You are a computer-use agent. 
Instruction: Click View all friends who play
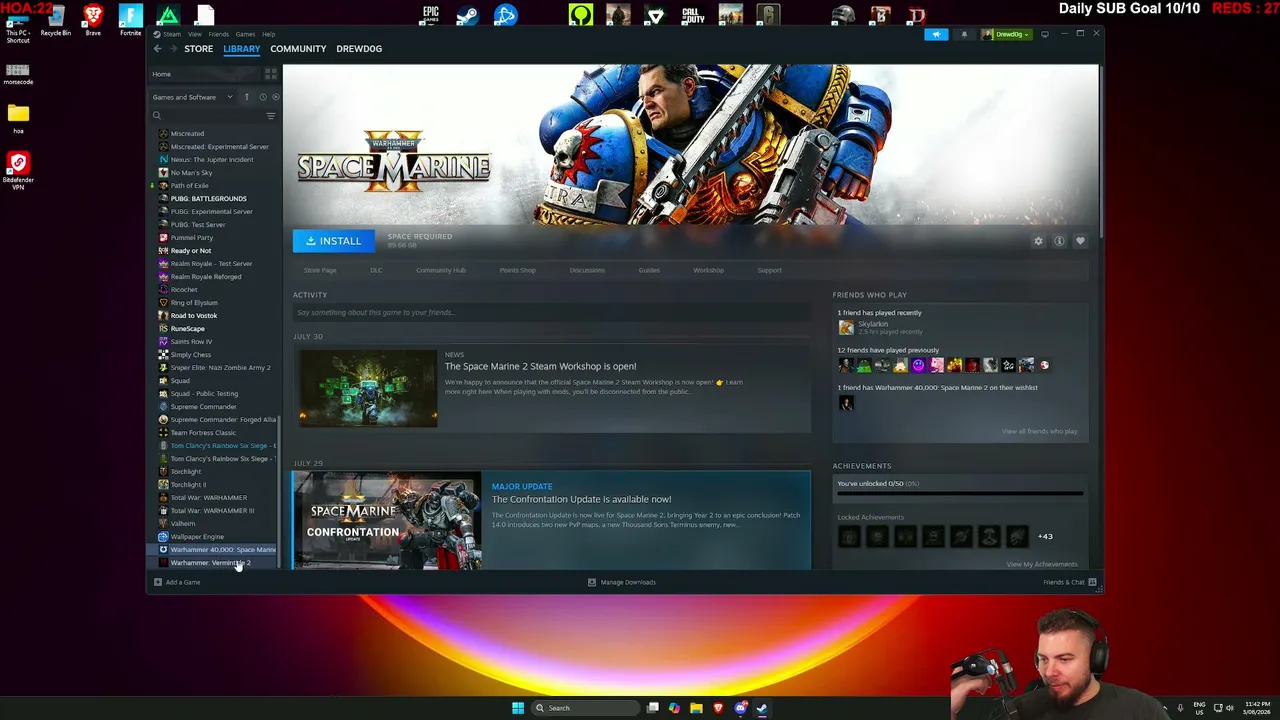1039,431
